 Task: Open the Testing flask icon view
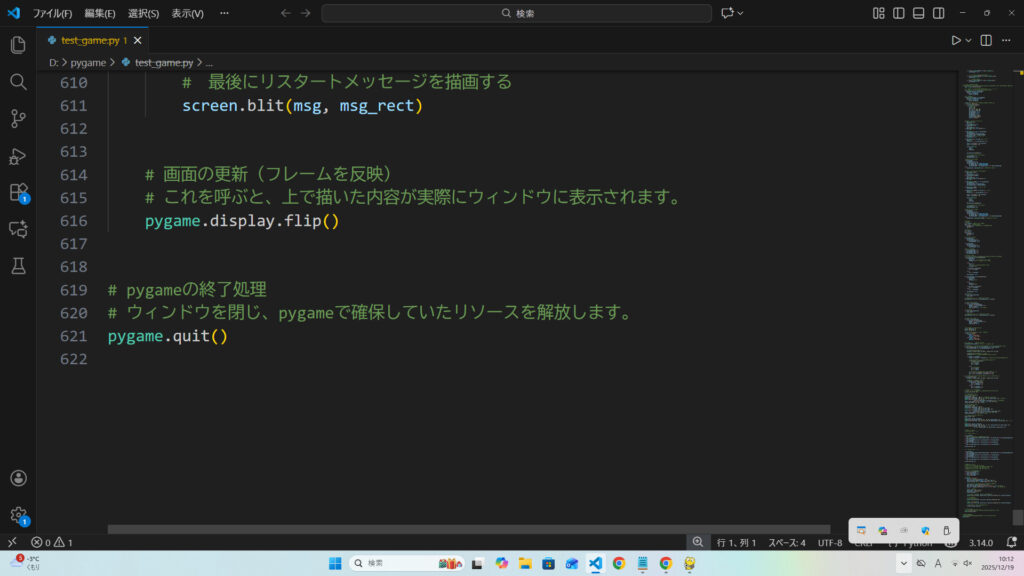(17, 266)
